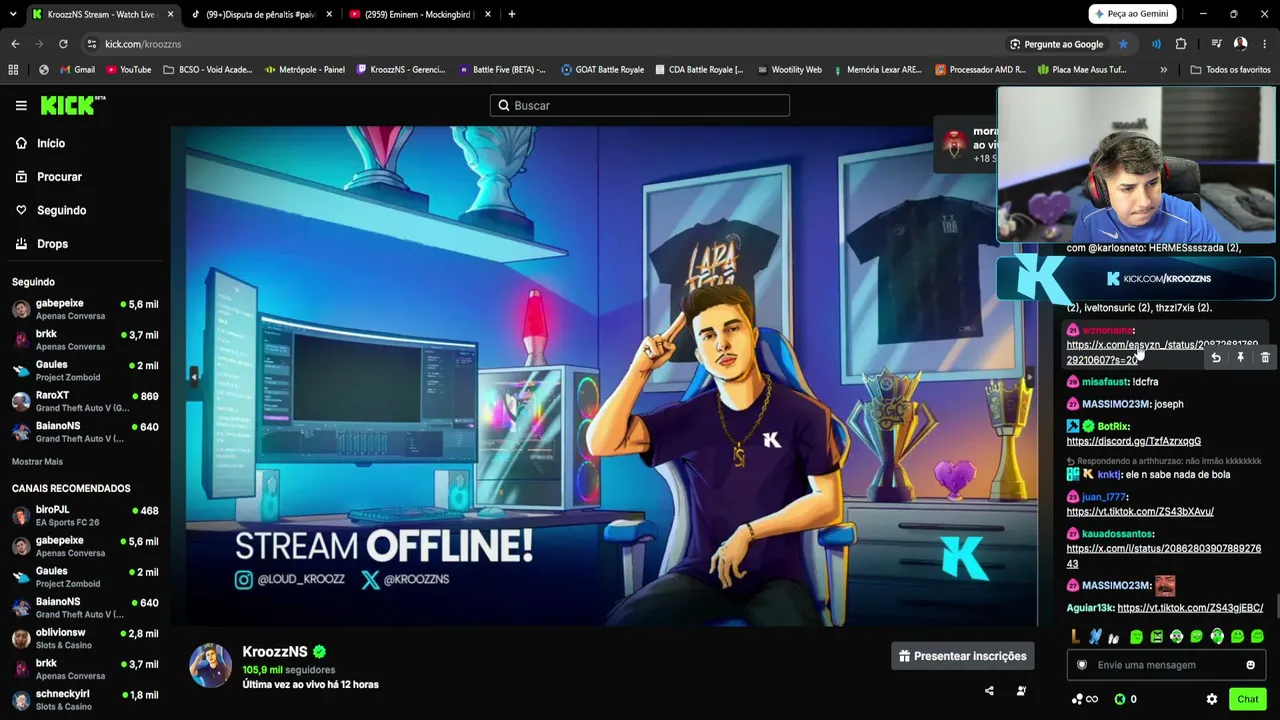Open the tab search dropdown
Viewport: 1280px width, 720px height.
pyautogui.click(x=15, y=14)
